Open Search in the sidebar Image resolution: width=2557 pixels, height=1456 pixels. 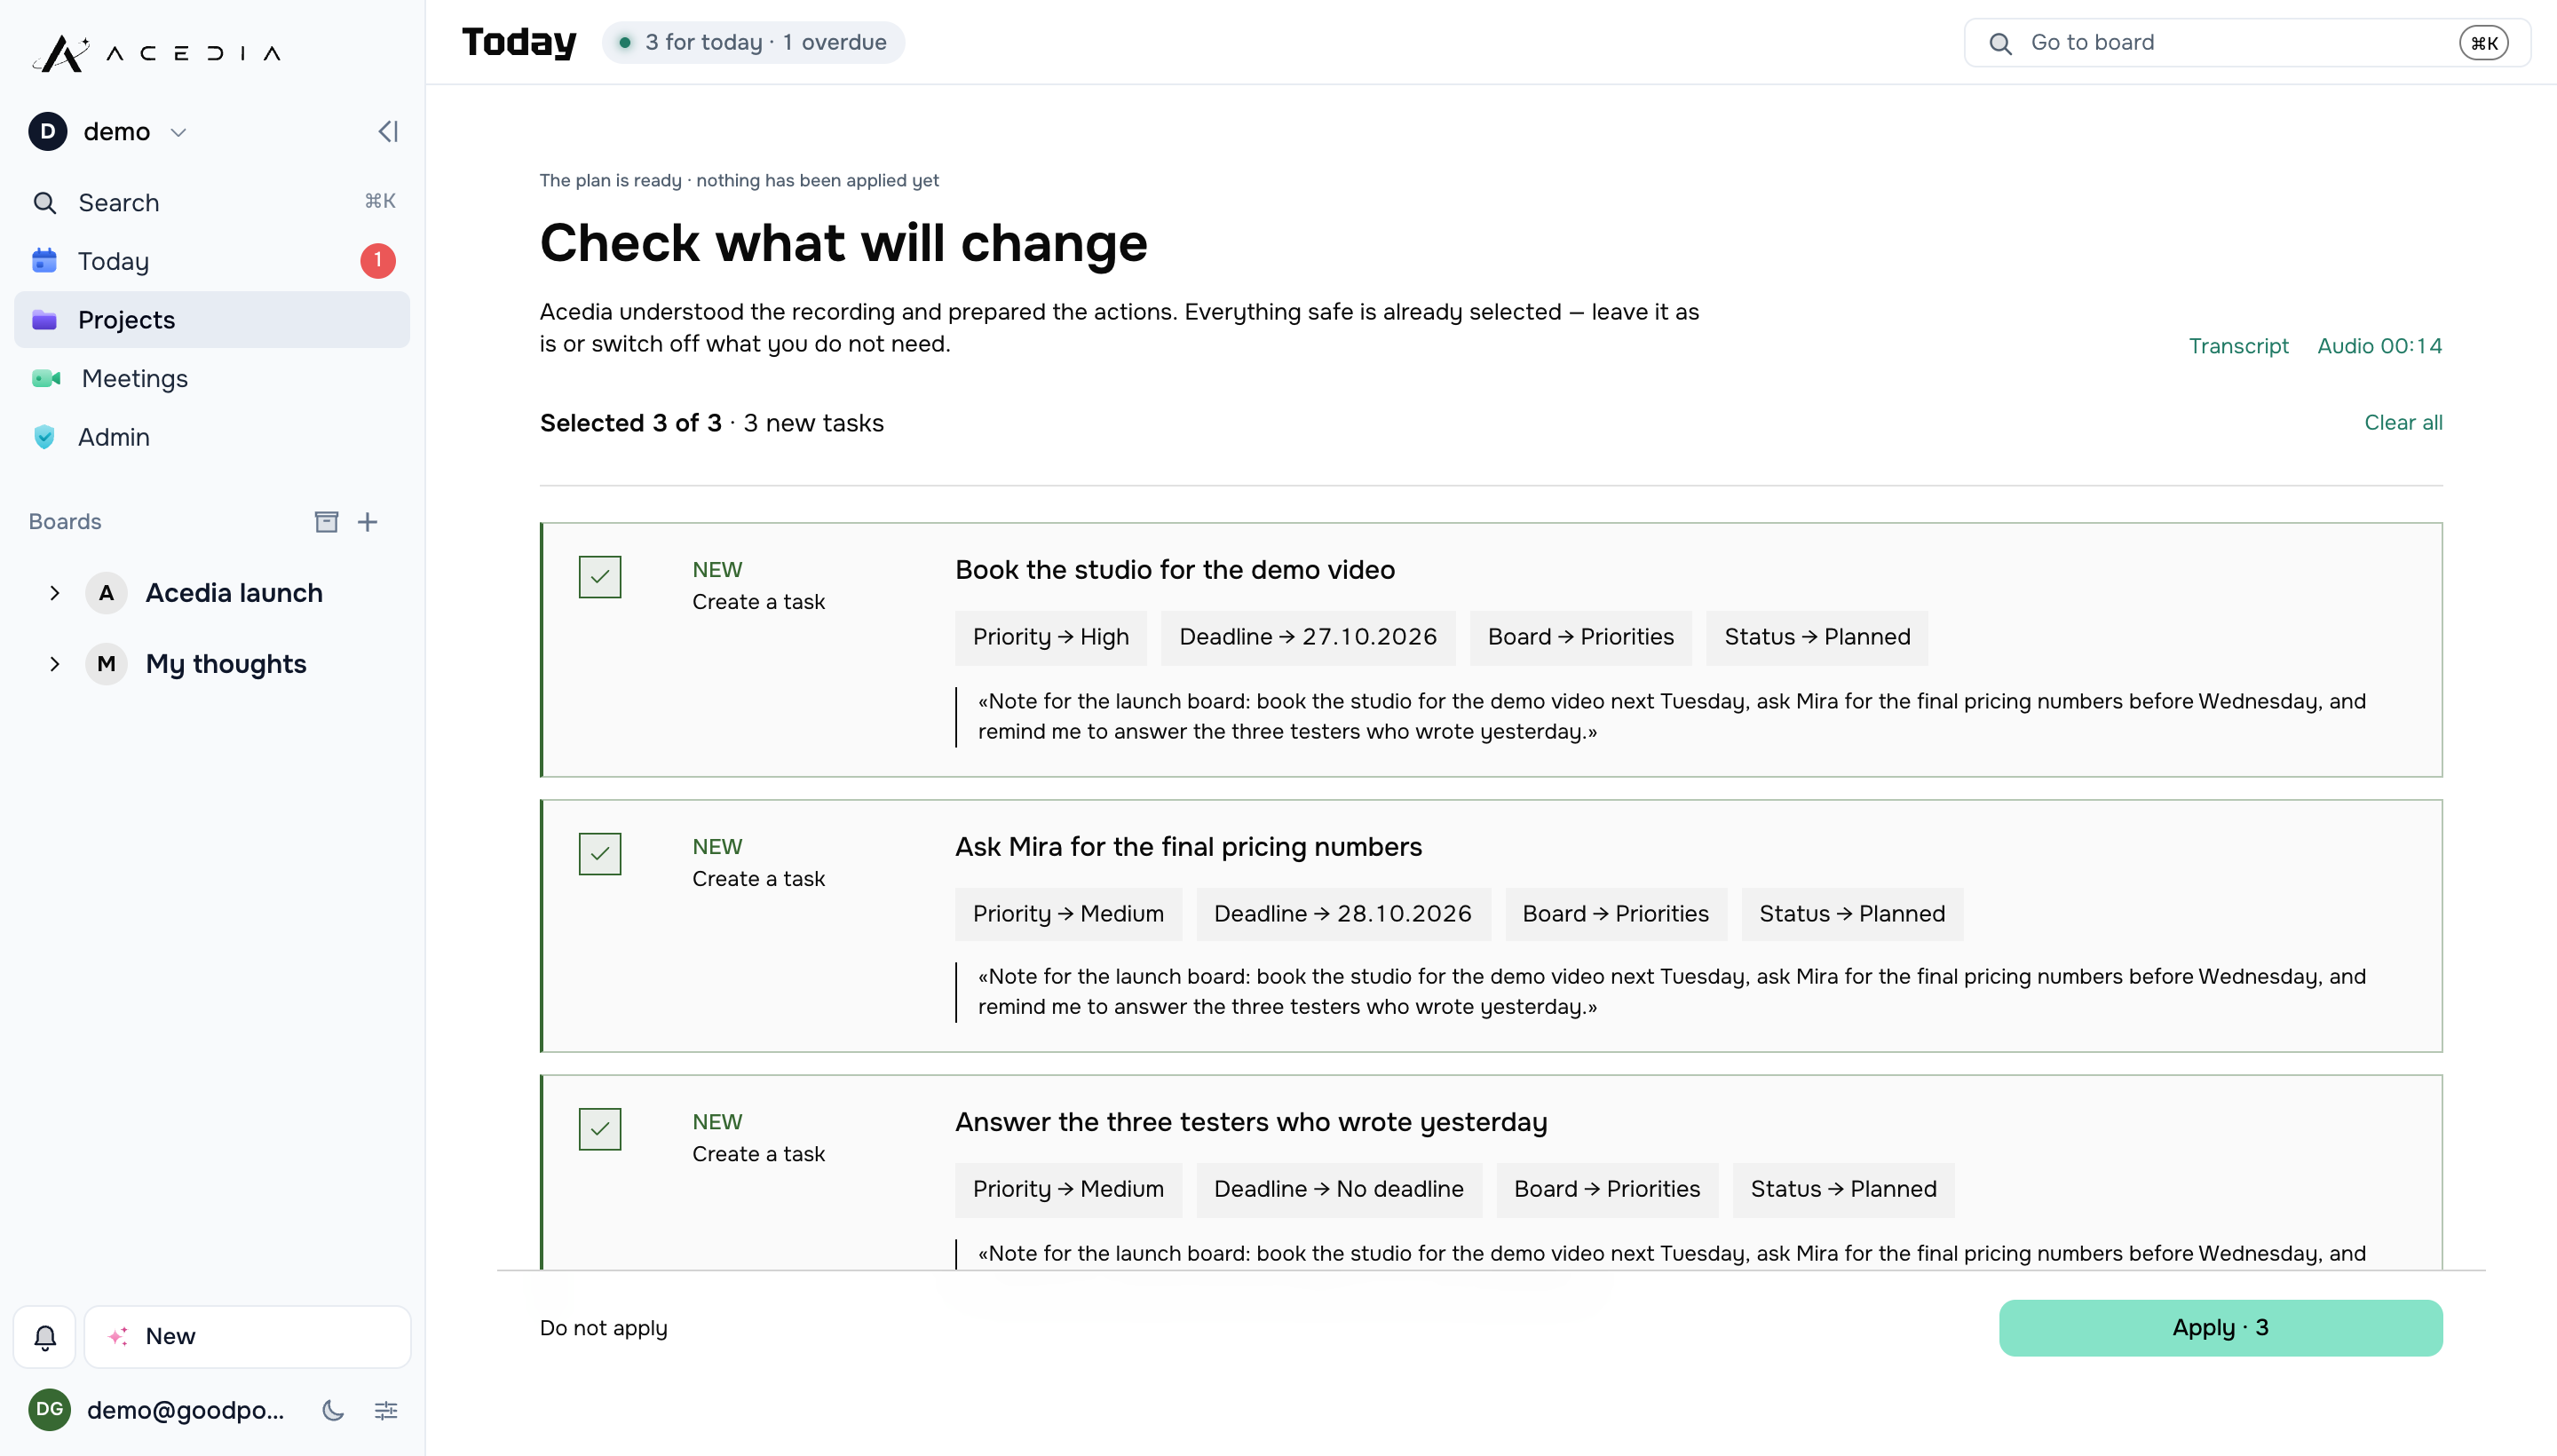point(212,202)
